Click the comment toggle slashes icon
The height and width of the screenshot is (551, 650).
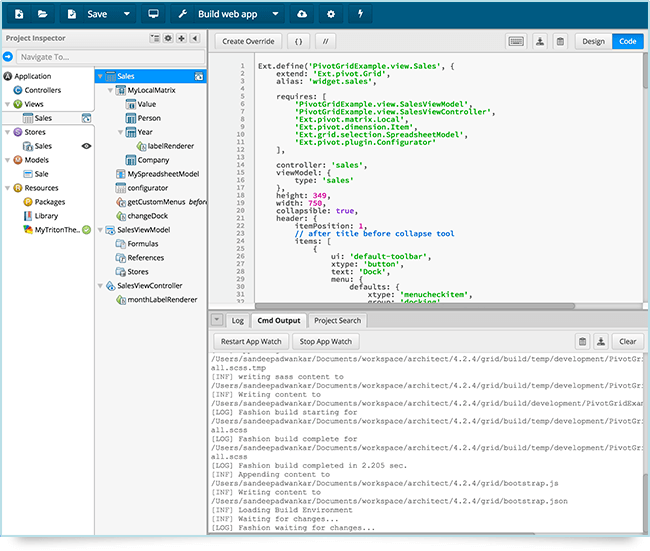click(325, 41)
